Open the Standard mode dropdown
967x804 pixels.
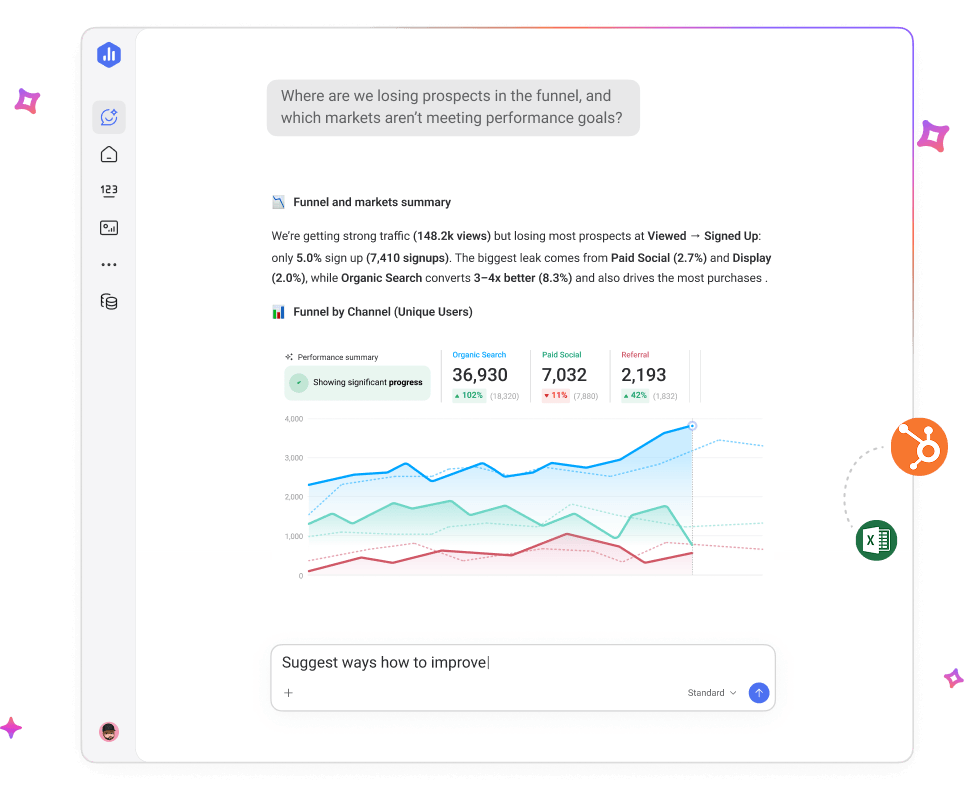(710, 692)
